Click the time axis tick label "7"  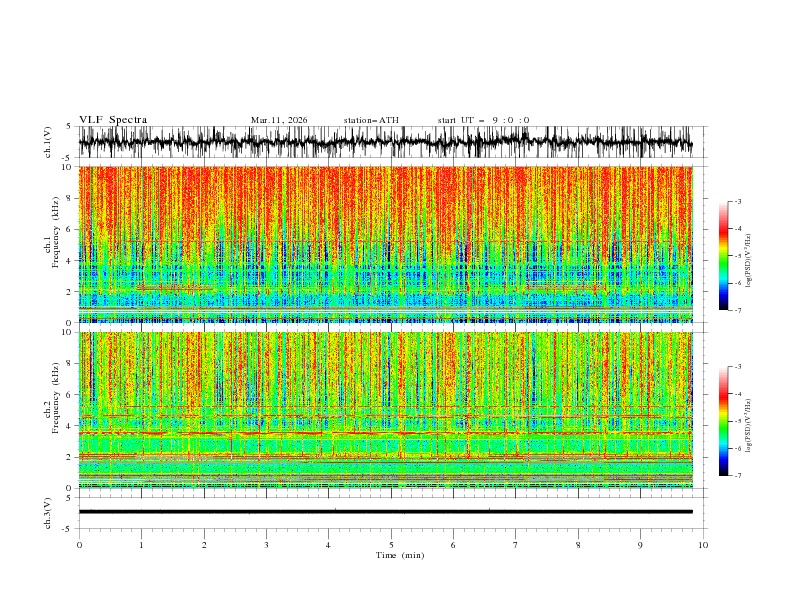coord(516,545)
